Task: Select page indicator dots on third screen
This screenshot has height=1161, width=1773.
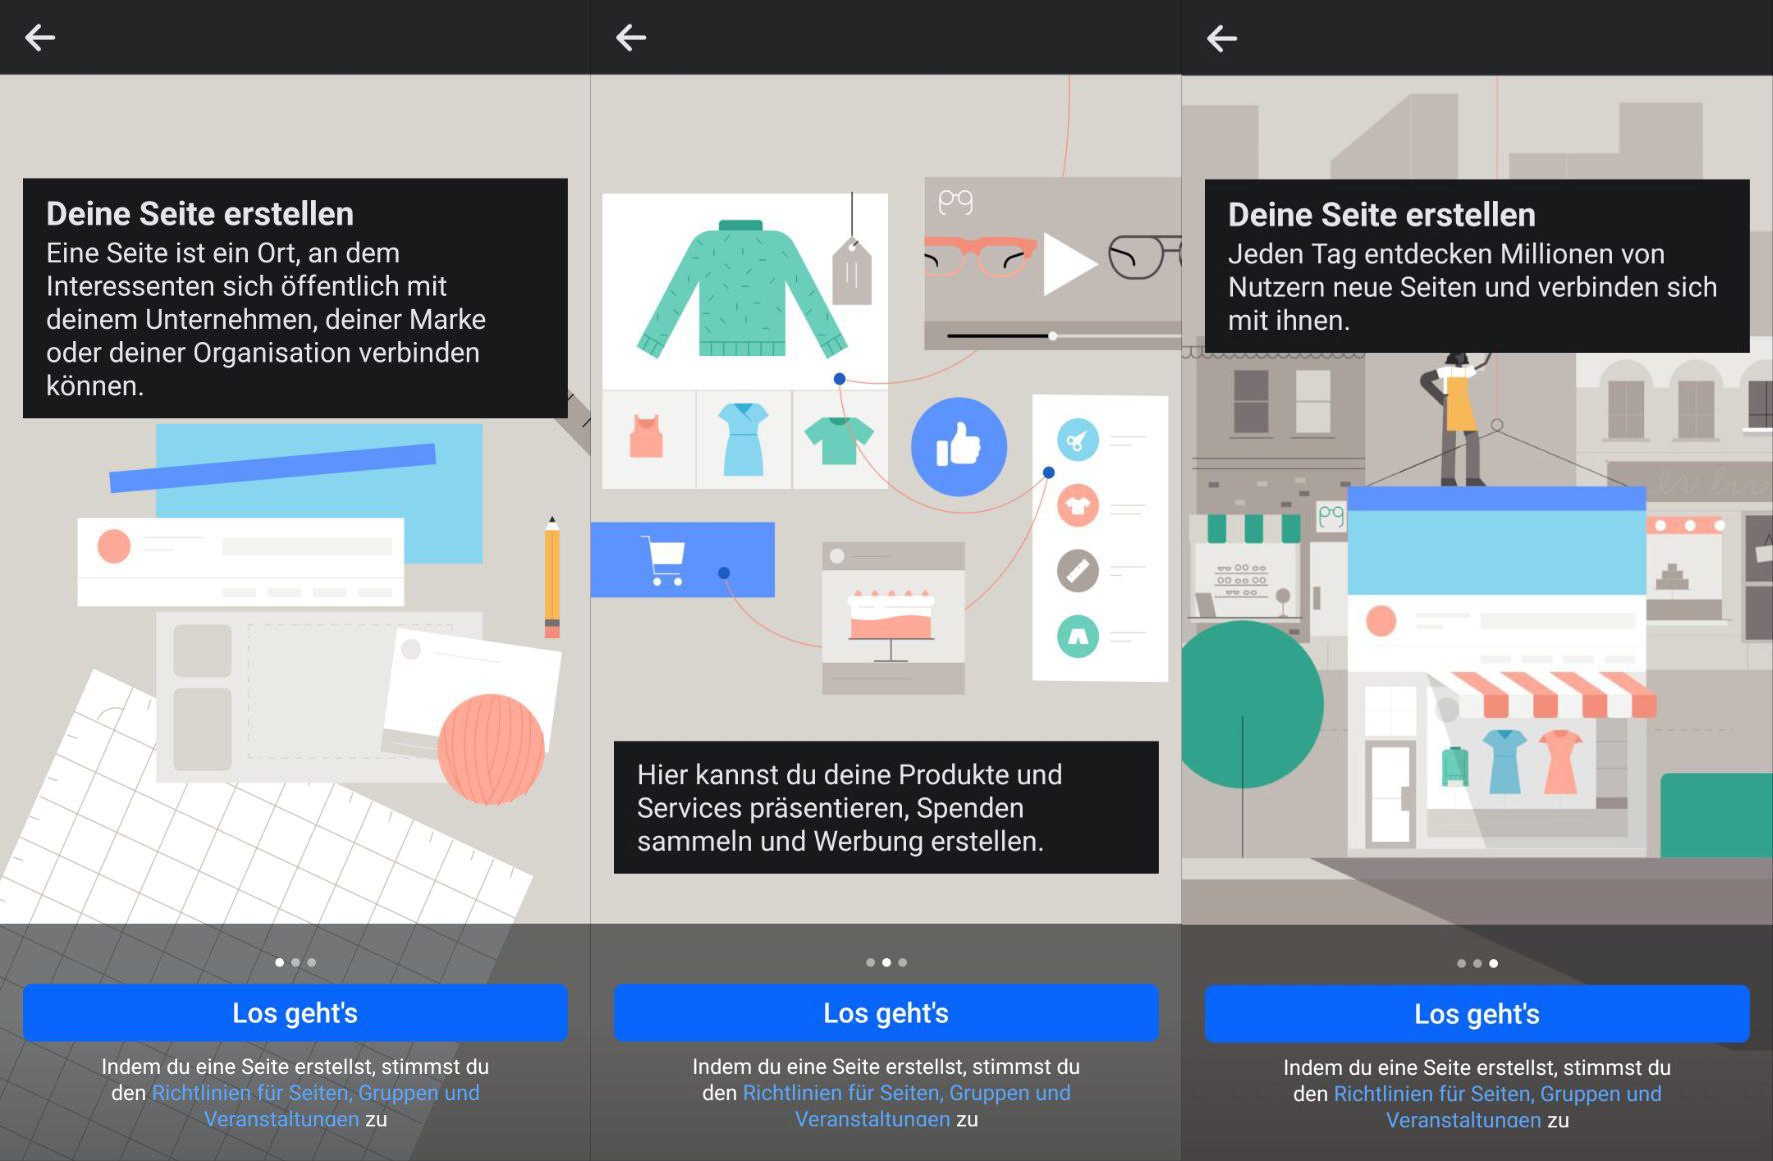Action: [x=1477, y=963]
